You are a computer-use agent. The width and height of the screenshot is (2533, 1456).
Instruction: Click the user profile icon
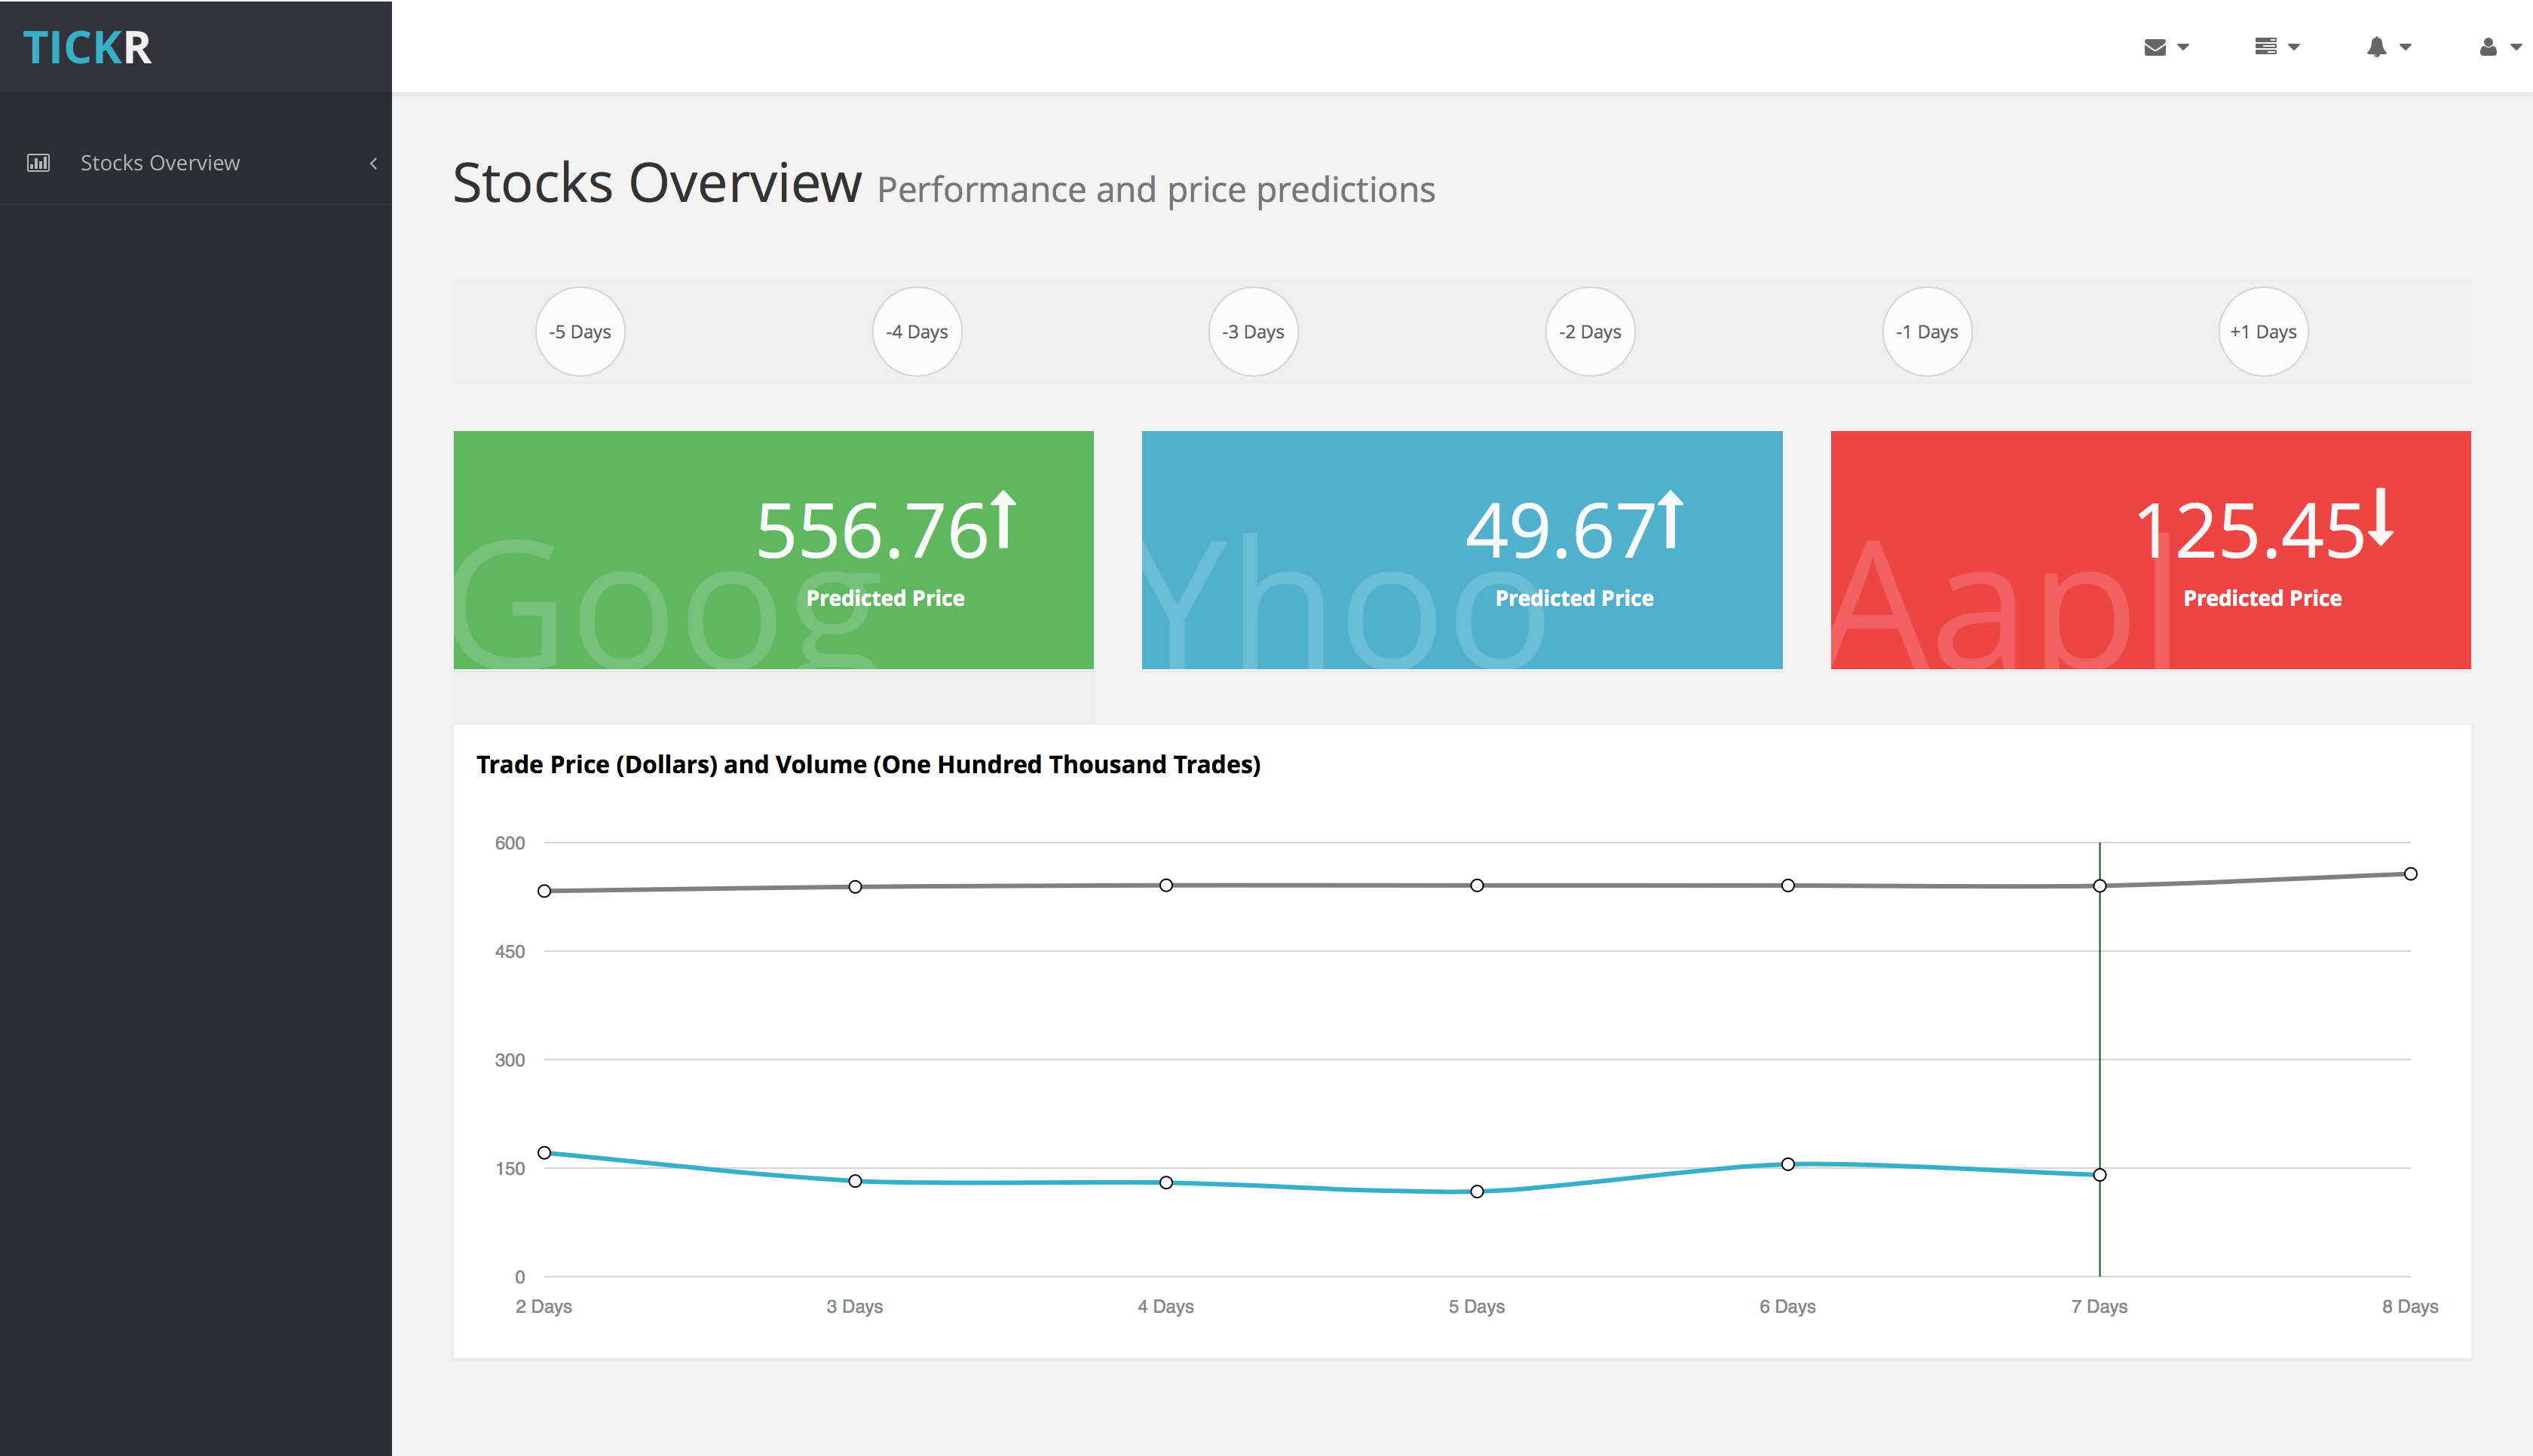[2488, 47]
